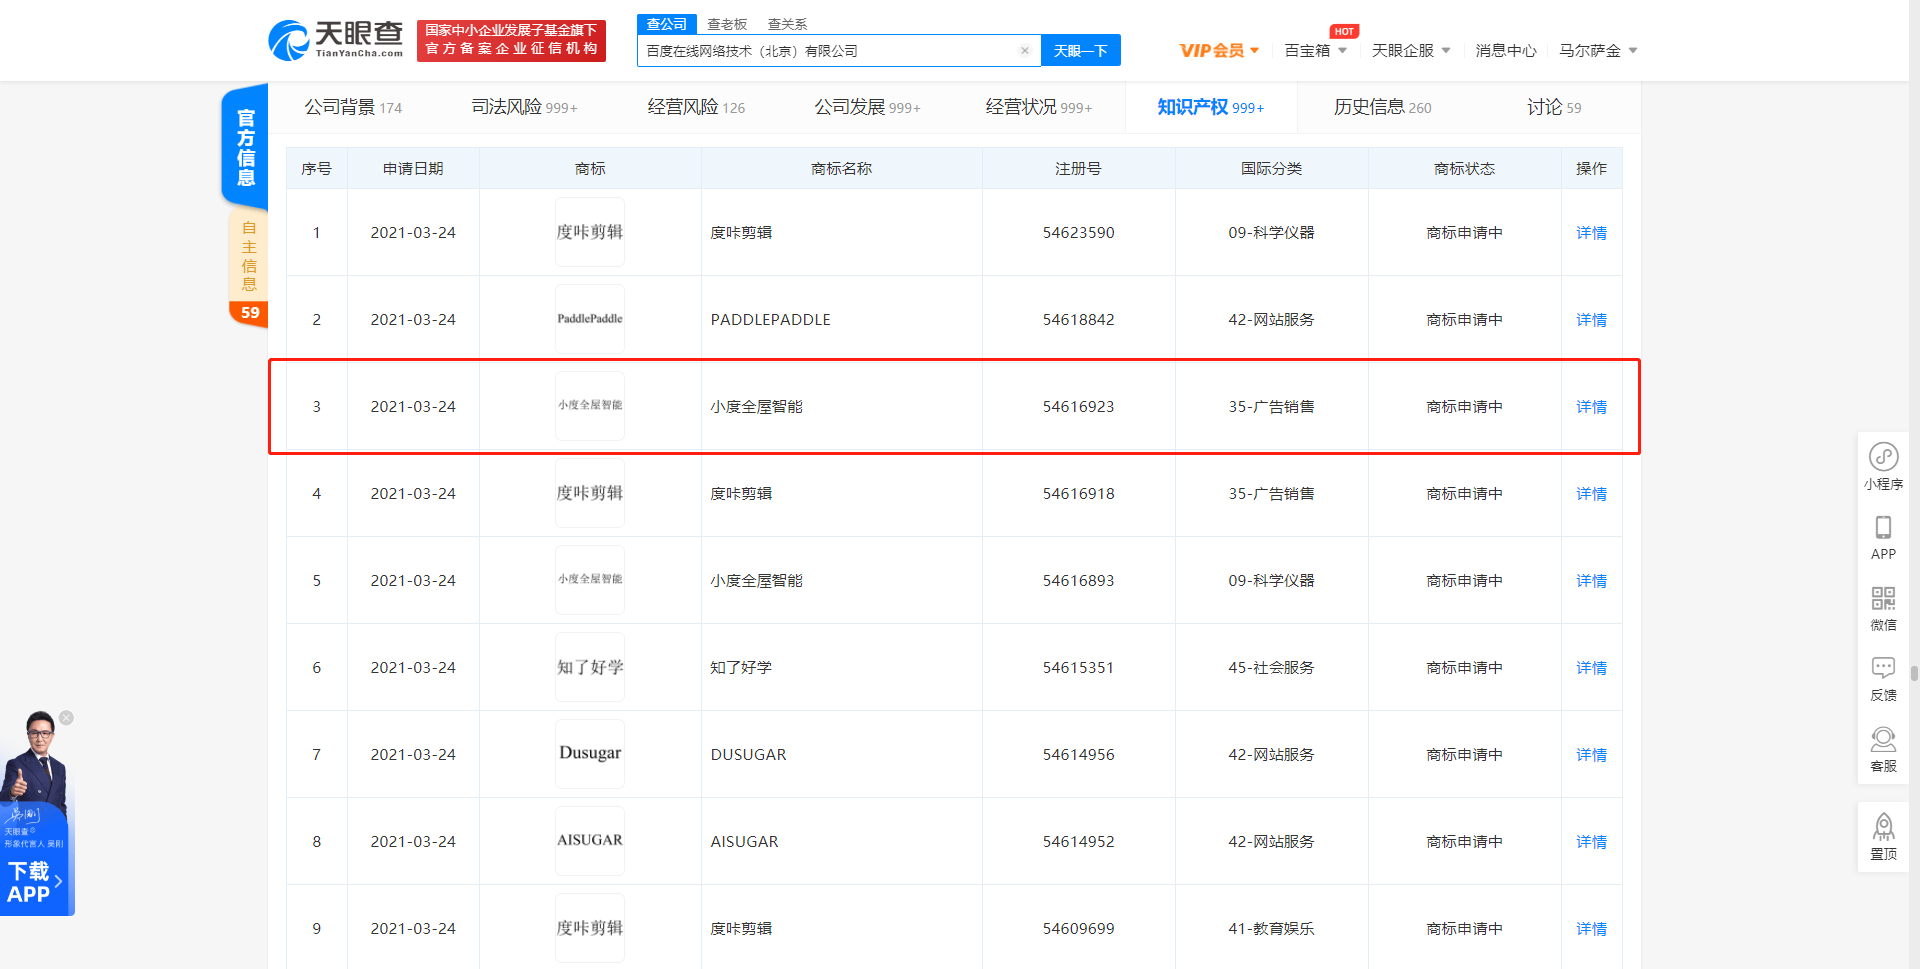Switch to the 历史信息 tab
1920x969 pixels.
tap(1382, 107)
